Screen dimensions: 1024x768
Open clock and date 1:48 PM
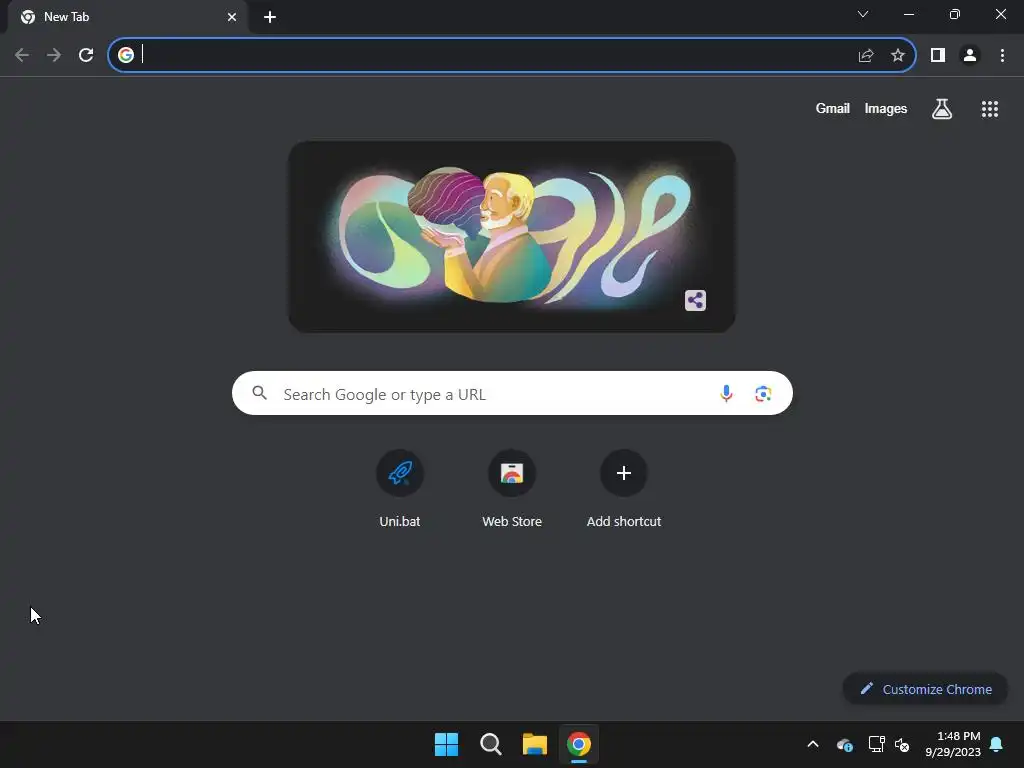[x=953, y=744]
